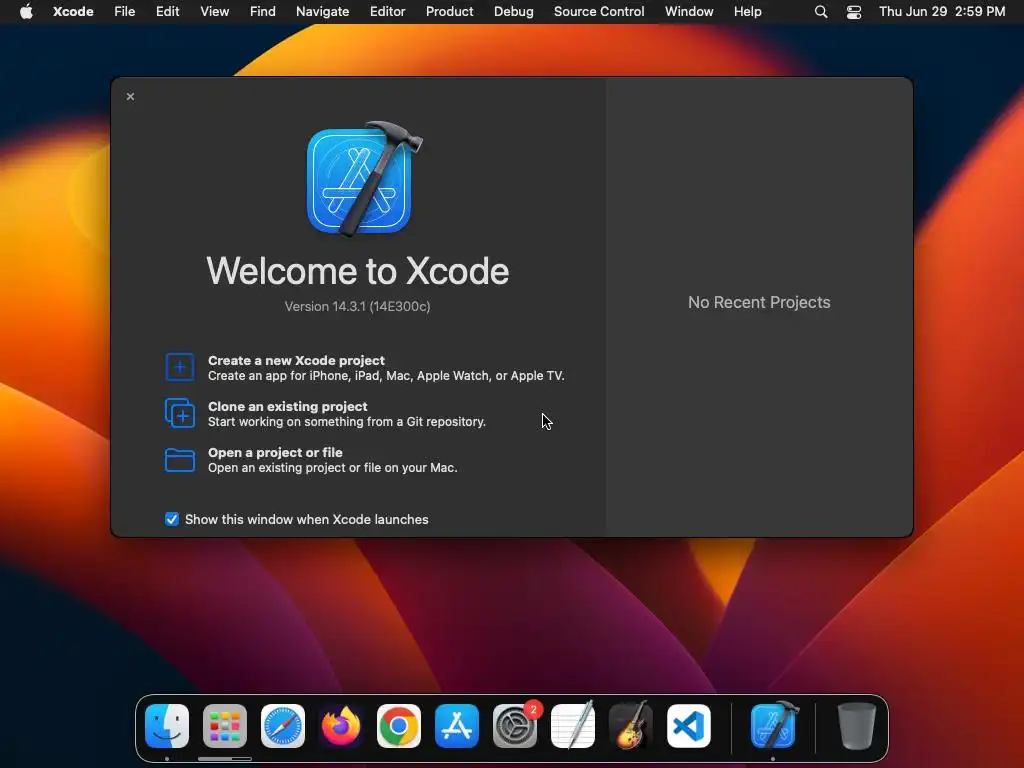
Task: Open the File menu
Action: 125,11
